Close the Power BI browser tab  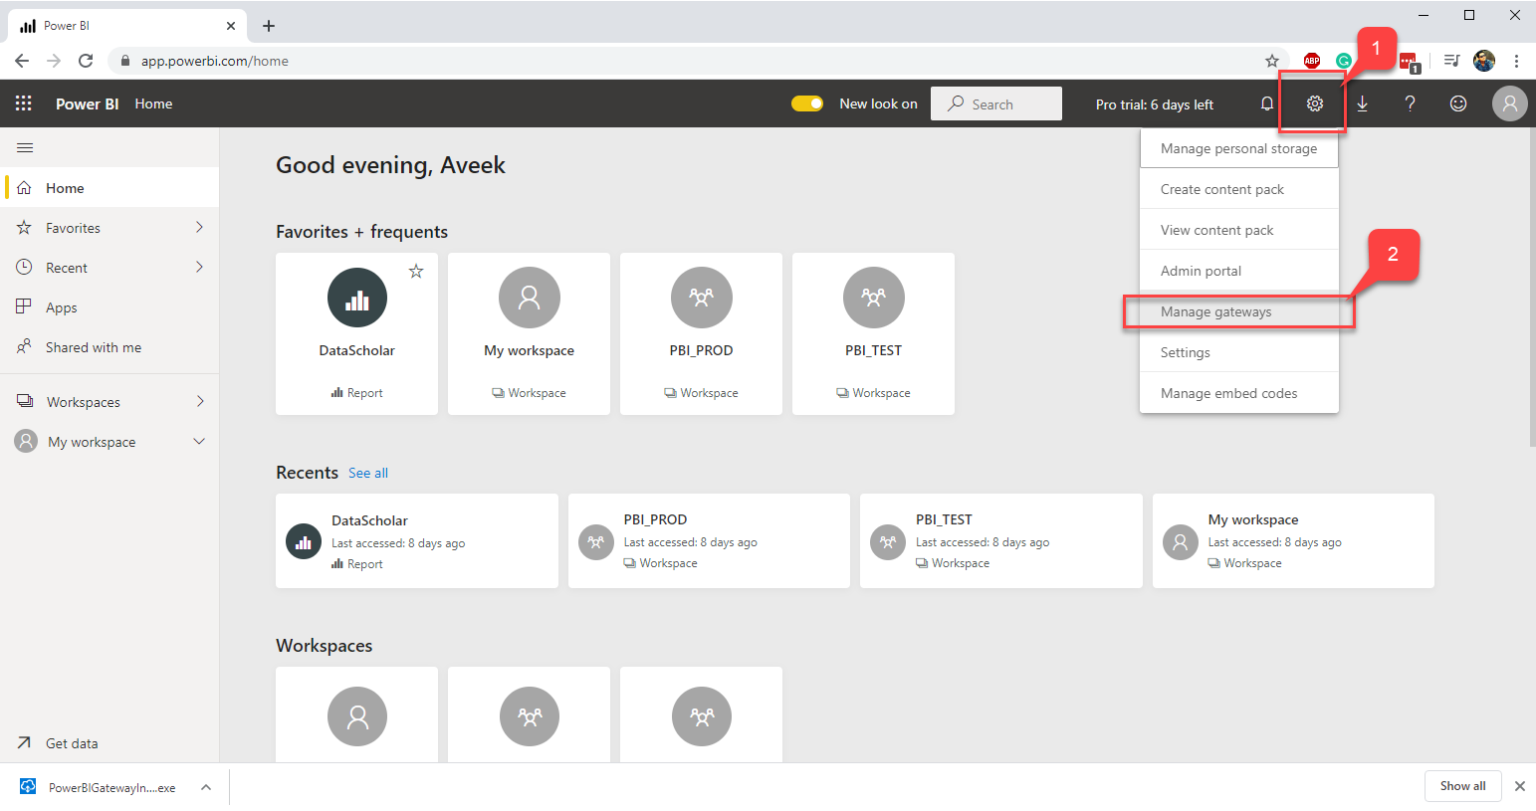(231, 26)
